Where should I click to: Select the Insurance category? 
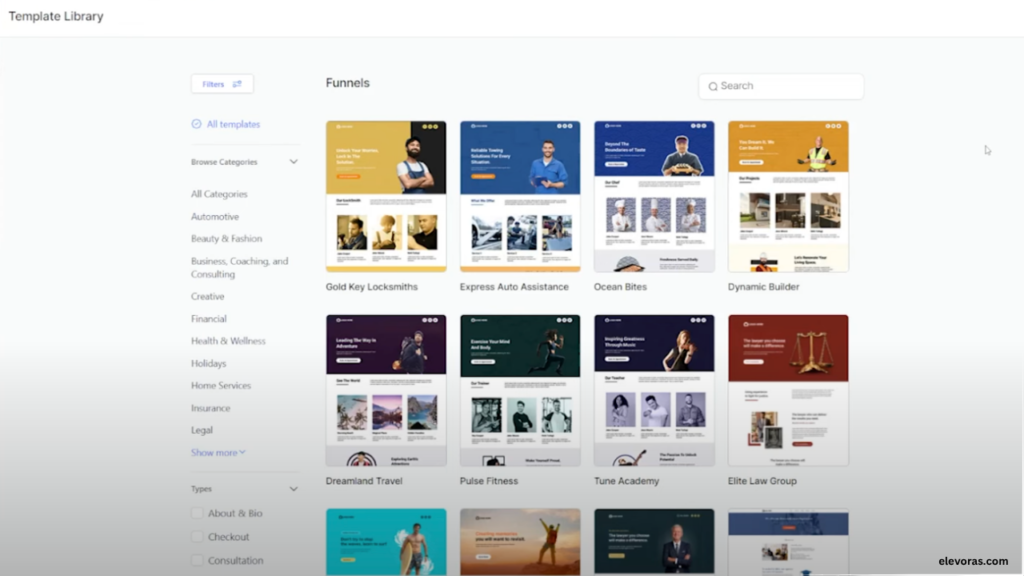(x=210, y=408)
